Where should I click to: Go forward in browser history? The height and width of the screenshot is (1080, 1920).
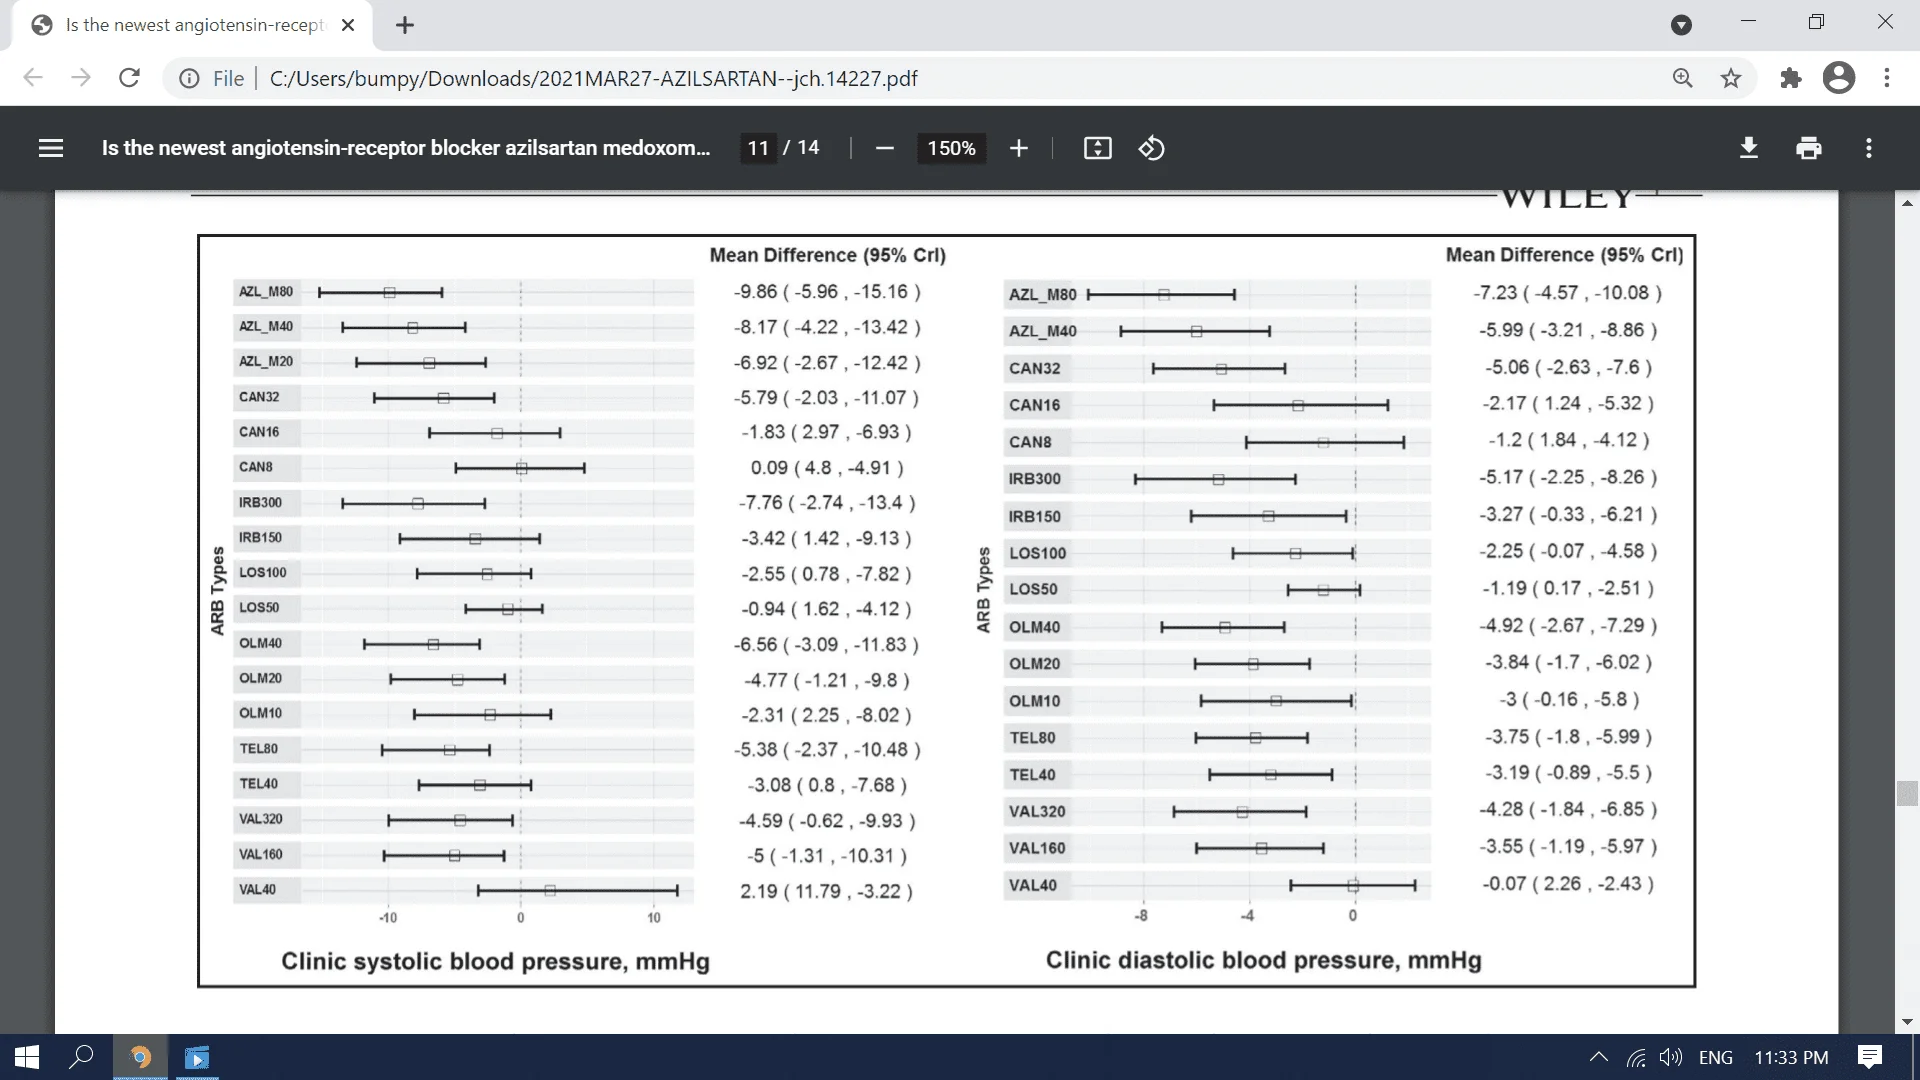(x=81, y=78)
